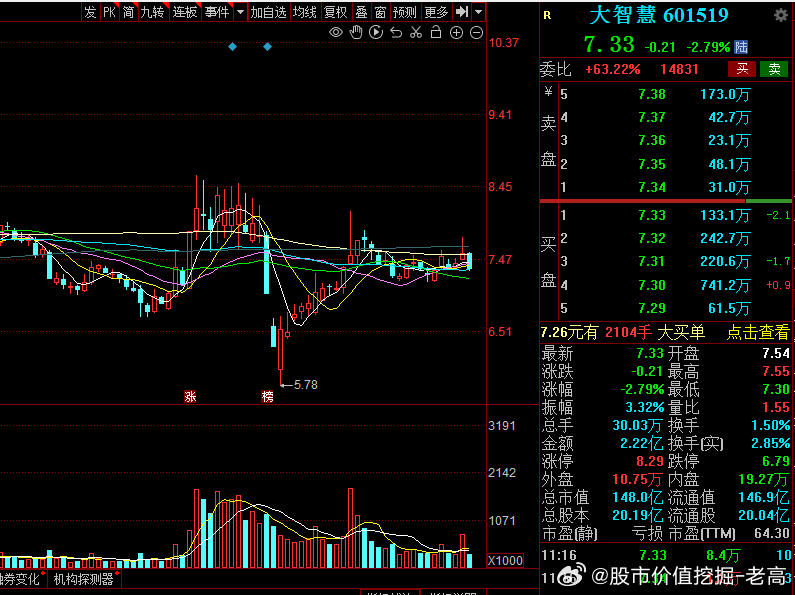Click the 10.37 price axis label
This screenshot has height=595, width=795.
pyautogui.click(x=503, y=43)
